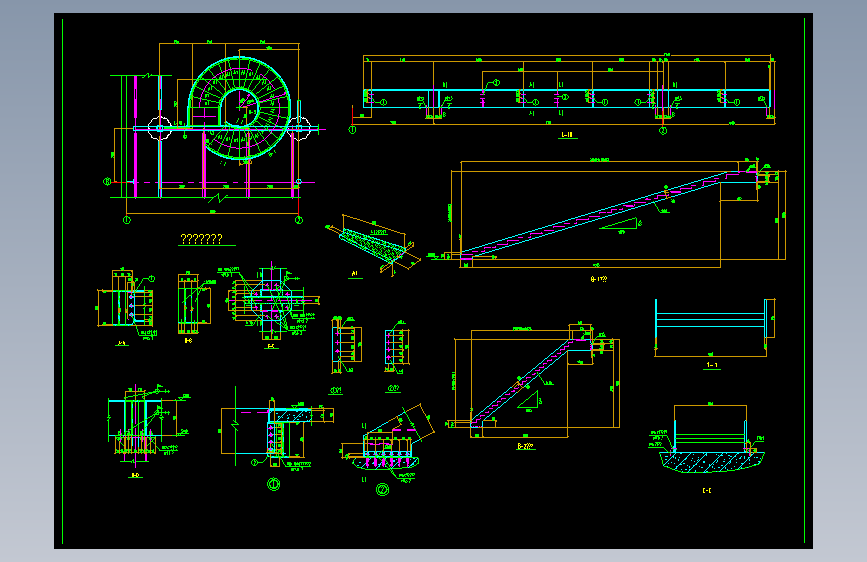Pick the long horizontal beam elevation drawing

pos(564,94)
